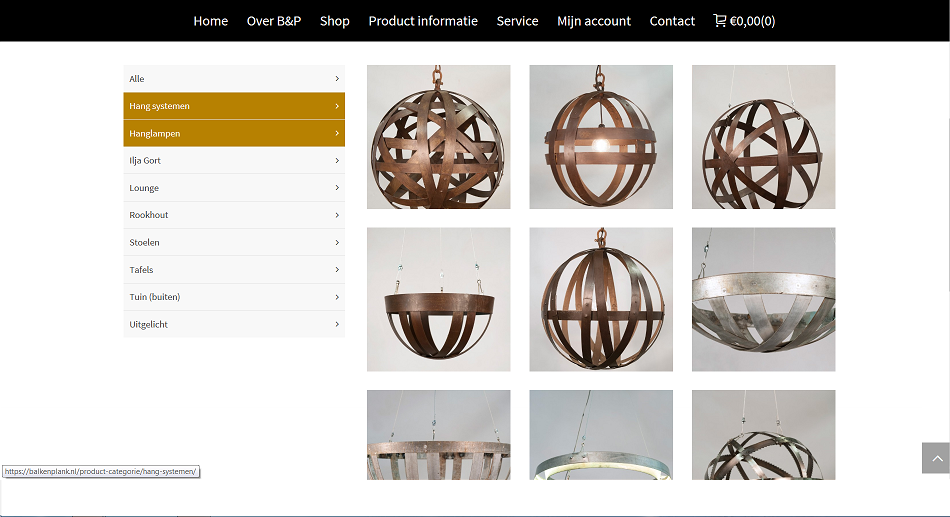Open the silver metal bowl lamp product
The height and width of the screenshot is (517, 950).
pos(763,299)
